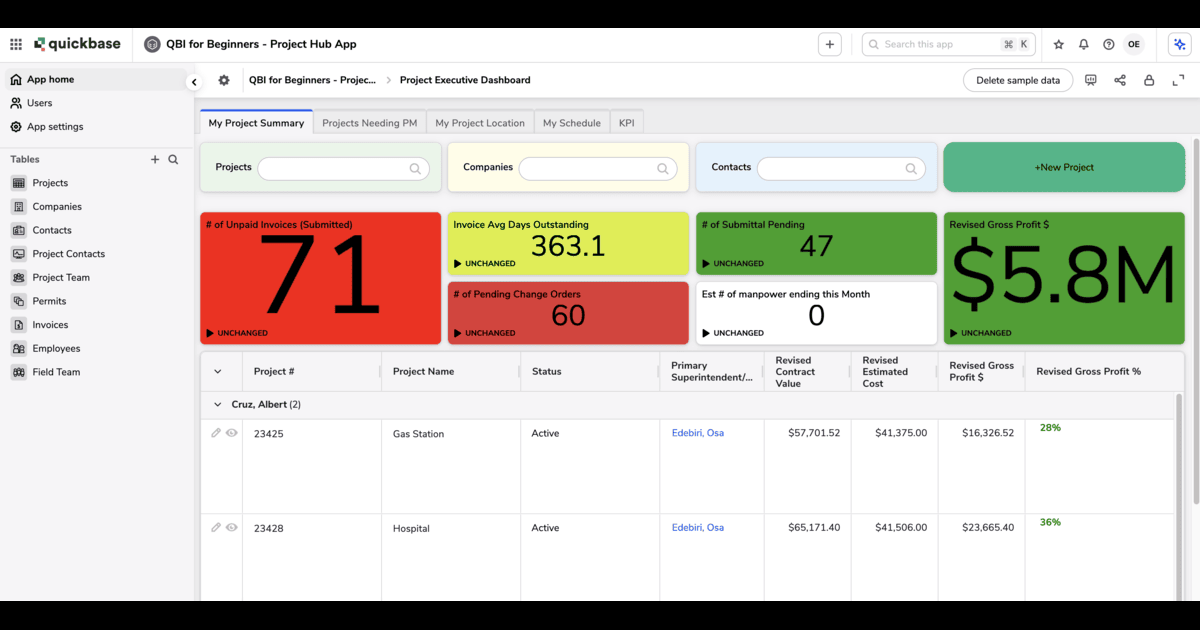Open dashboard settings gear
The height and width of the screenshot is (630, 1200).
pos(224,80)
